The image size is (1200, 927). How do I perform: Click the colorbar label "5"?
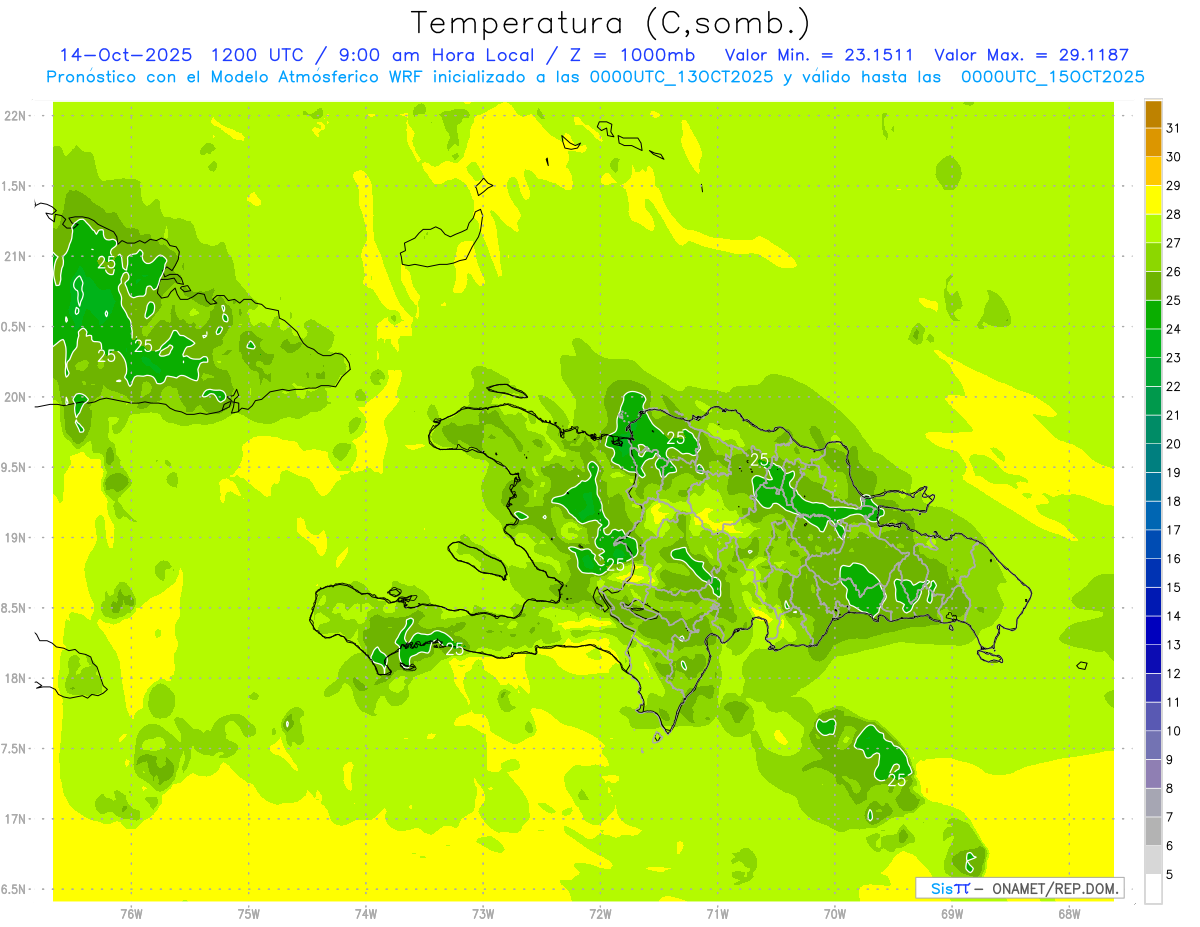1171,875
